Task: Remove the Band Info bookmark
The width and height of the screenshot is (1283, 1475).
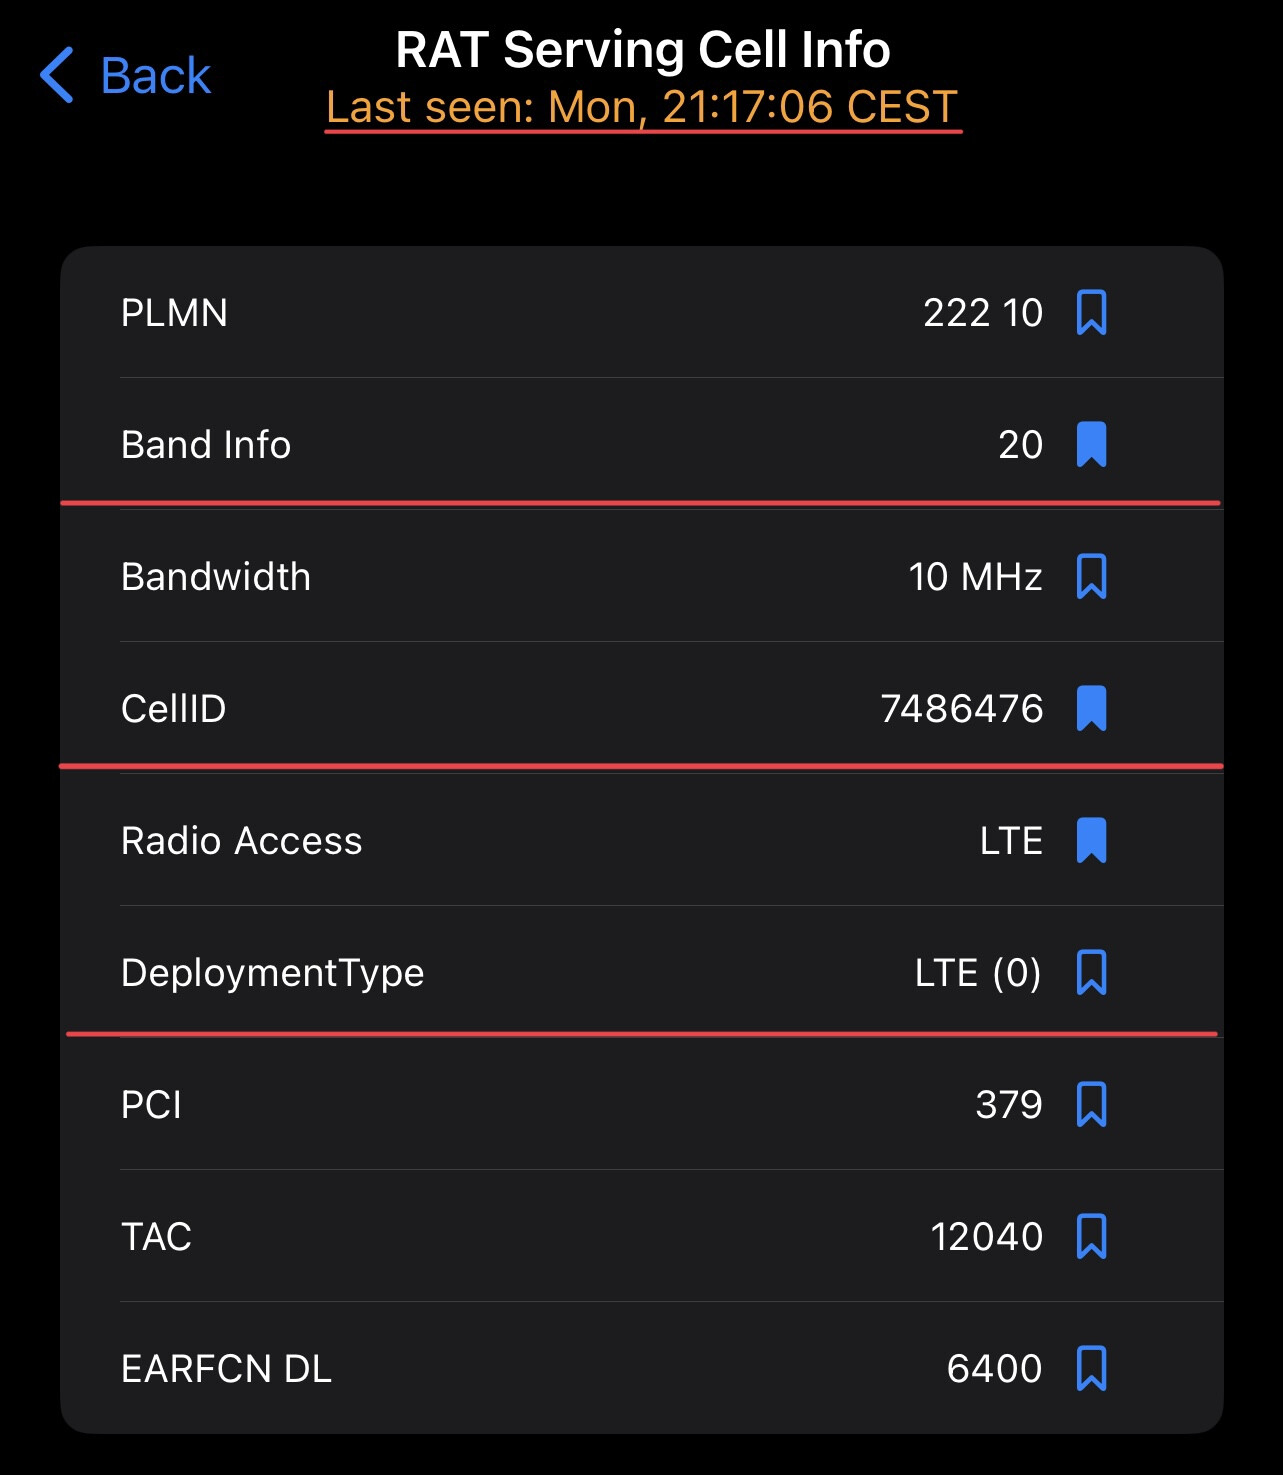Action: [x=1091, y=445]
